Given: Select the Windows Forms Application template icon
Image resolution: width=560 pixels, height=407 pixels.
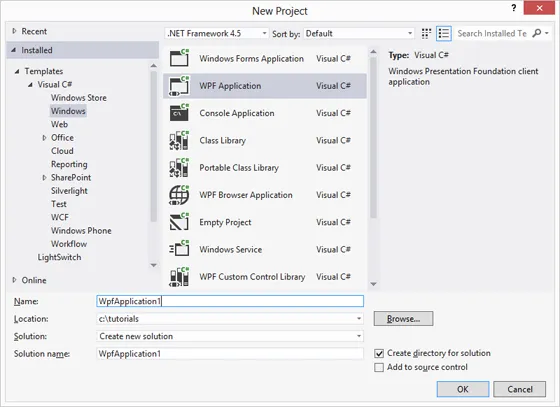Looking at the screenshot, I should (x=179, y=58).
